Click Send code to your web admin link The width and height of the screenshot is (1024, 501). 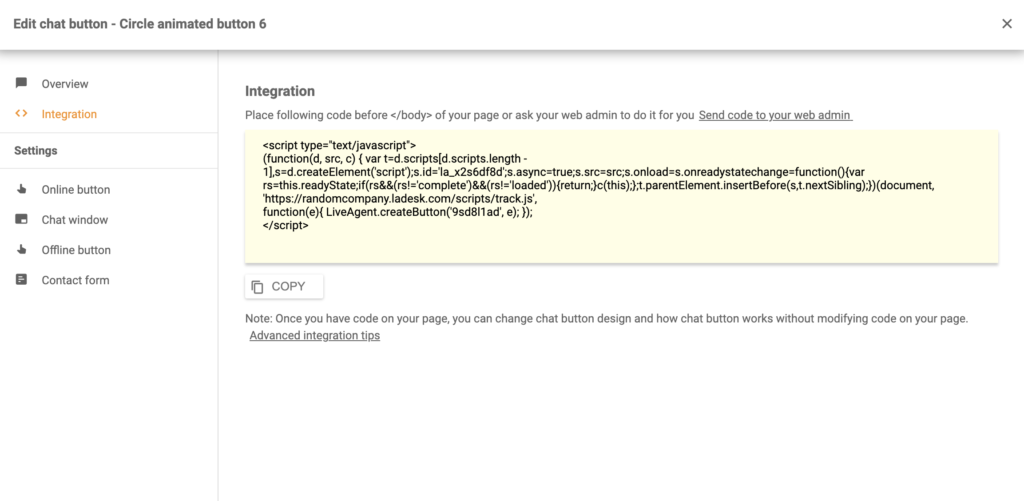coord(775,115)
